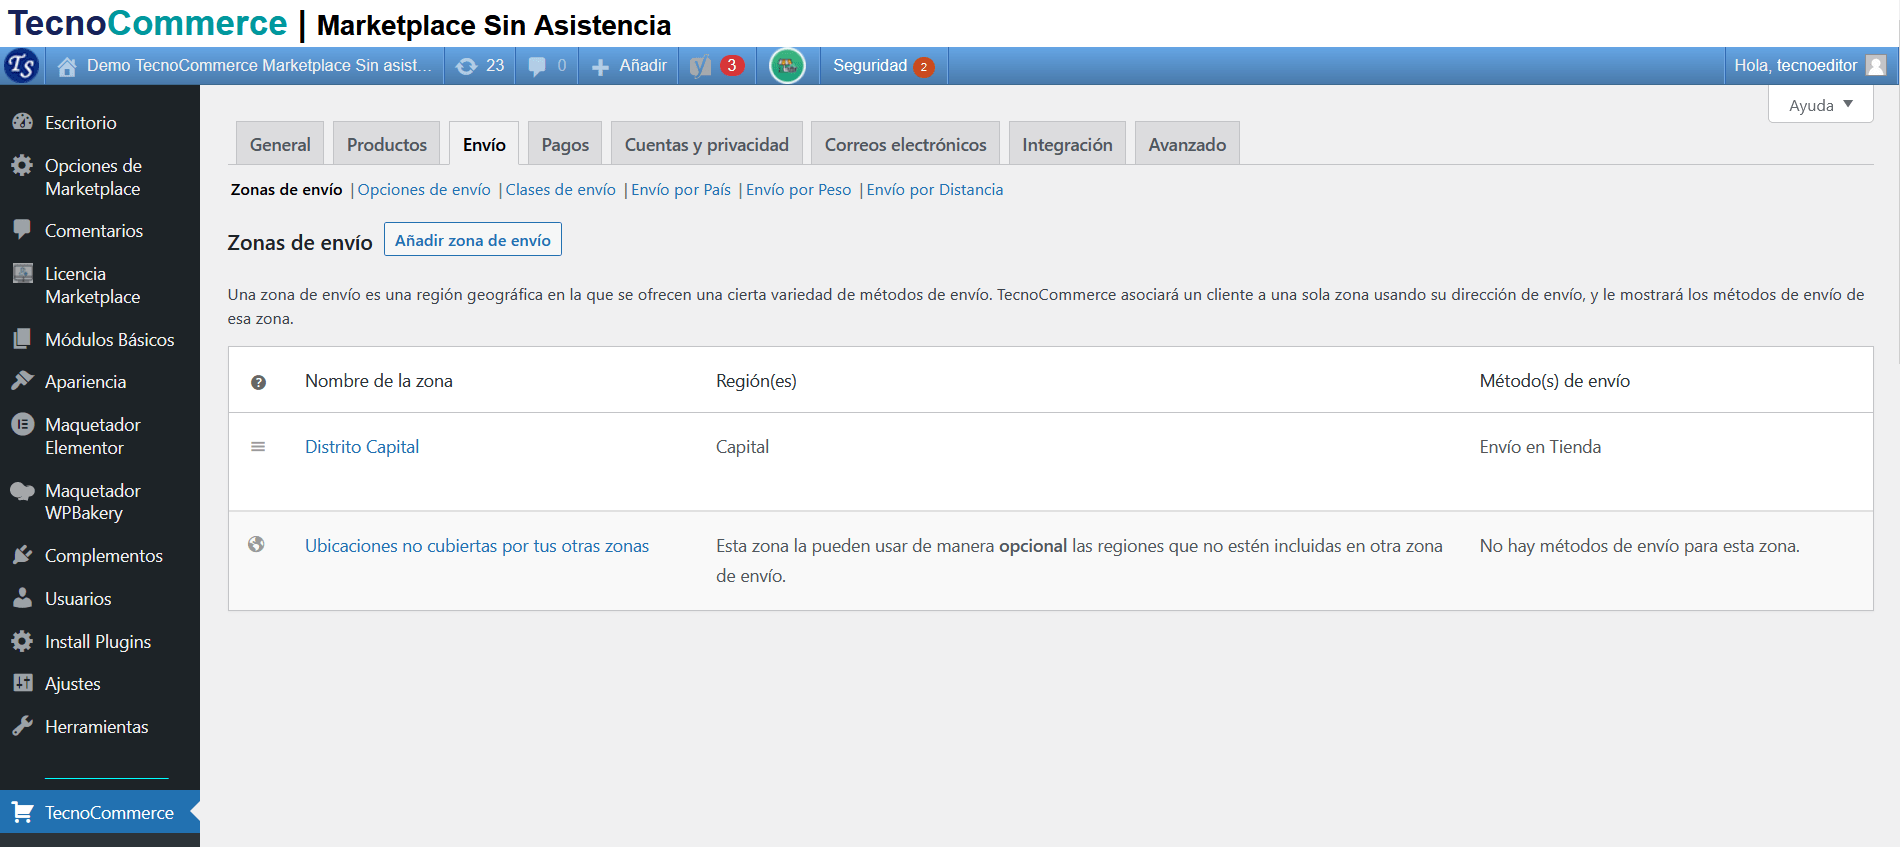
Task: Click the TS logo icon in admin bar
Action: (22, 66)
